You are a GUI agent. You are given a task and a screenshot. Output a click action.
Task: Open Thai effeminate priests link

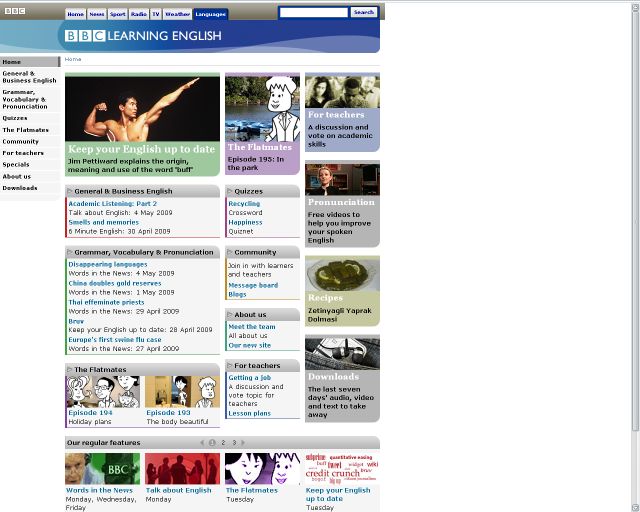tap(106, 302)
